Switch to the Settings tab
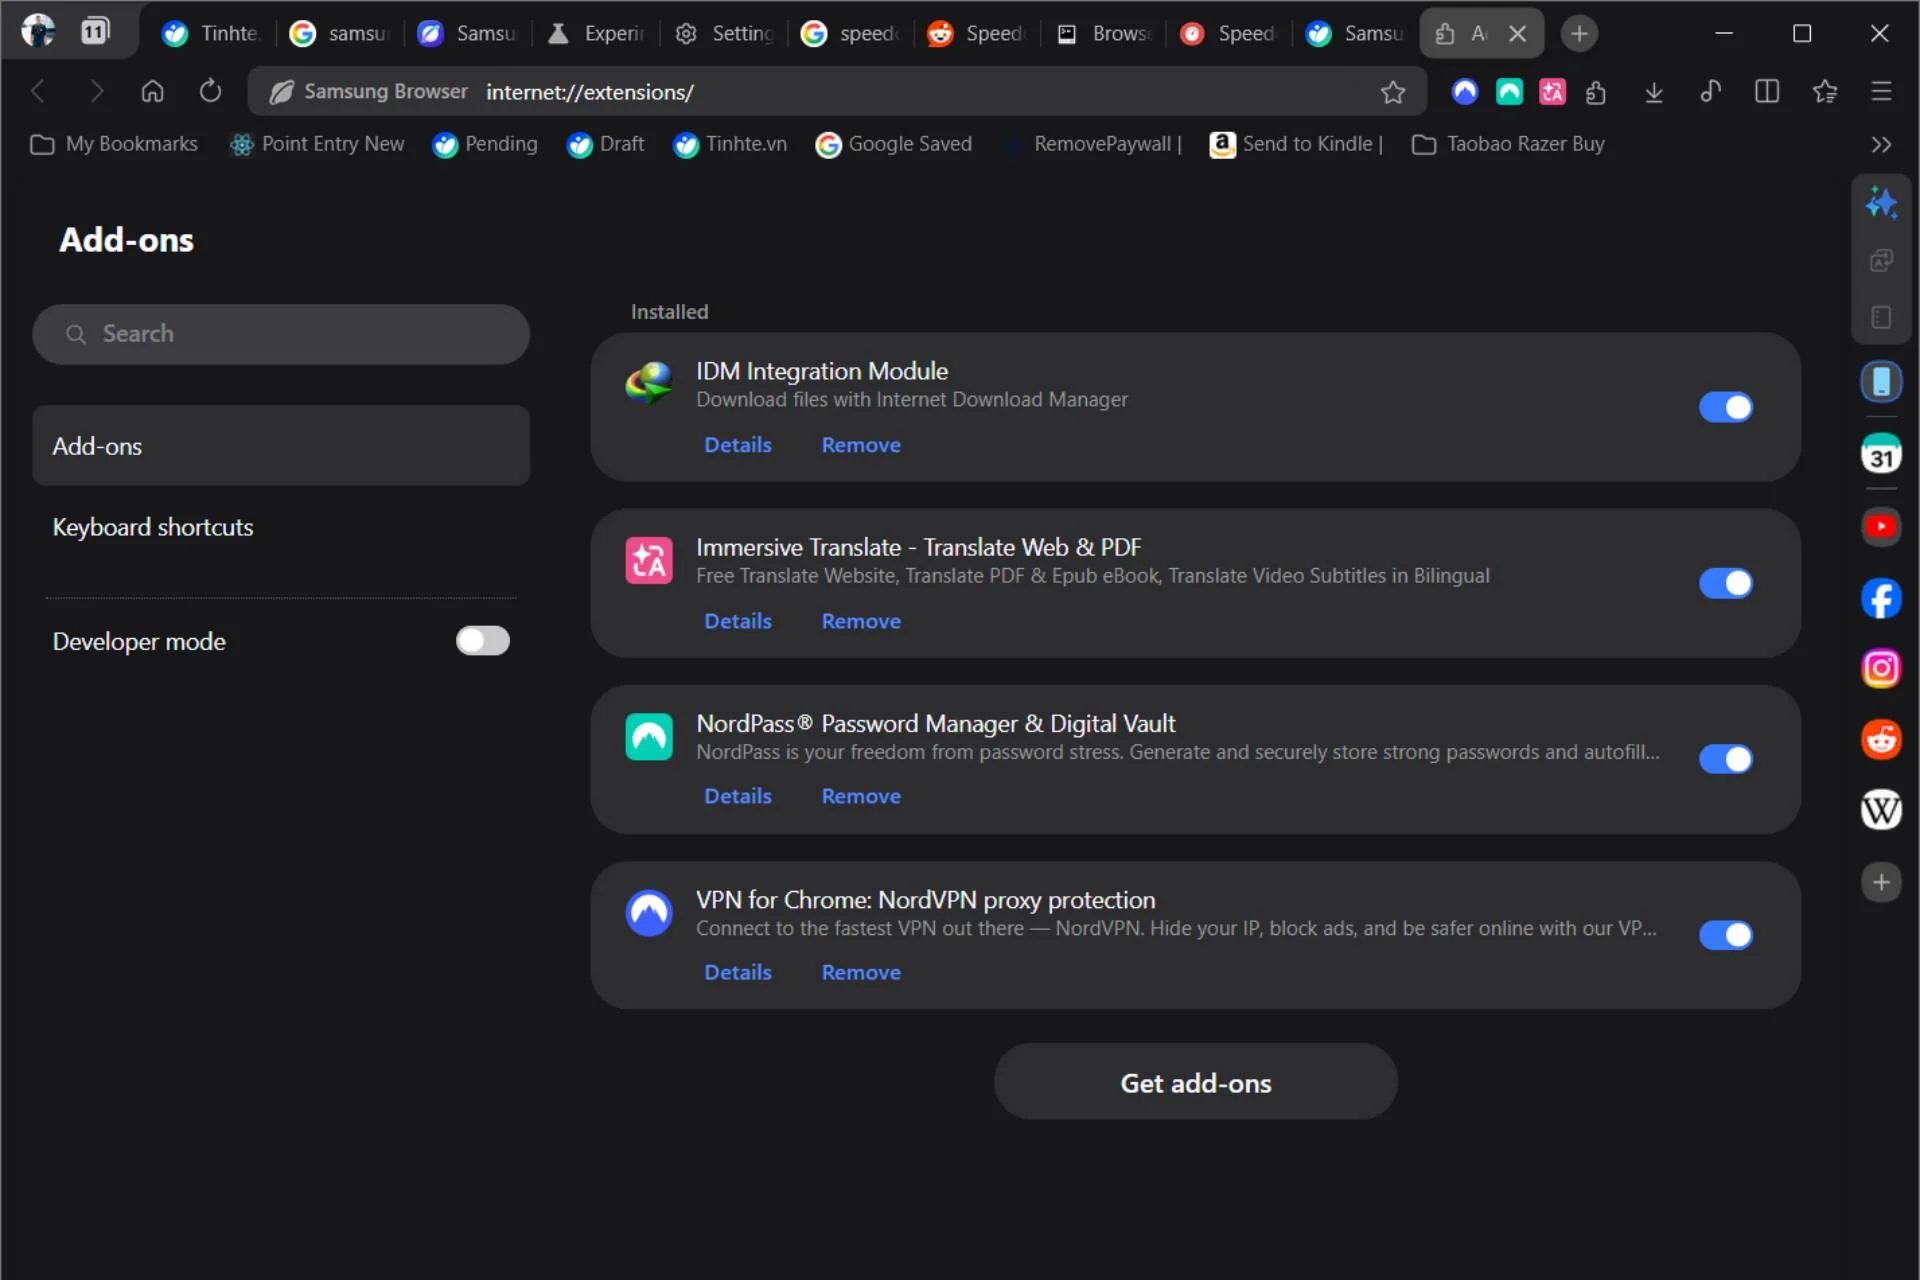 click(724, 33)
